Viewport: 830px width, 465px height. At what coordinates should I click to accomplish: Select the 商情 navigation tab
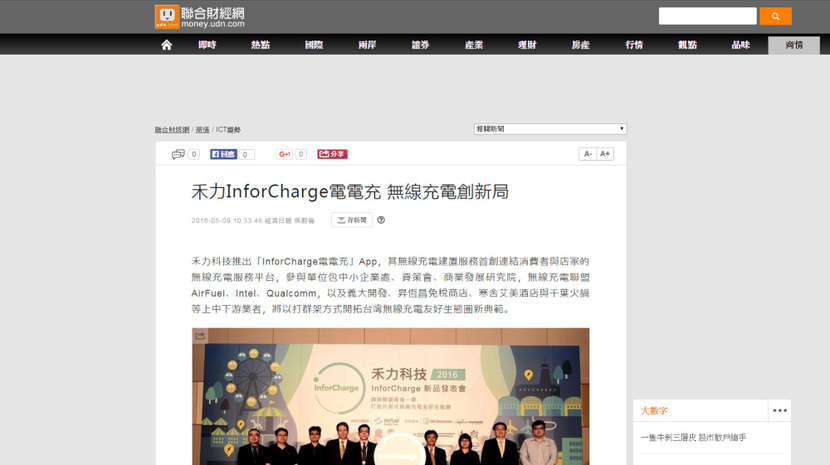pyautogui.click(x=794, y=45)
